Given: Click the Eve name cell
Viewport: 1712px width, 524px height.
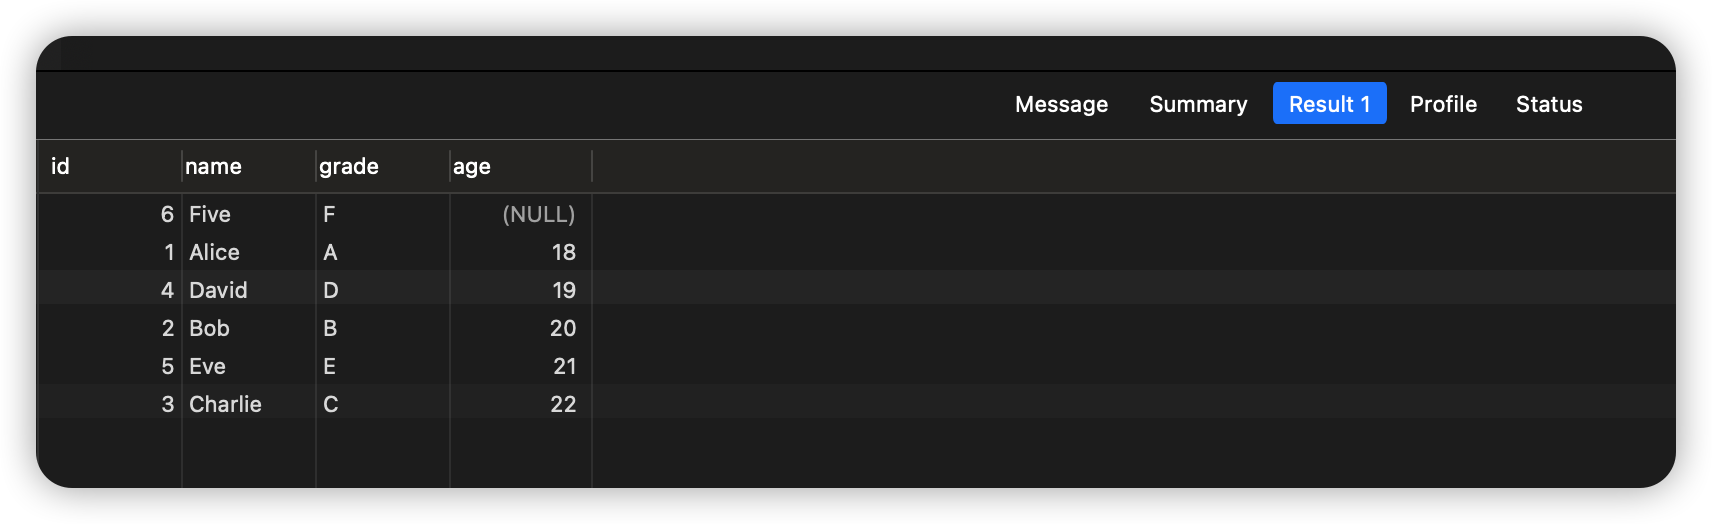Looking at the screenshot, I should coord(207,366).
